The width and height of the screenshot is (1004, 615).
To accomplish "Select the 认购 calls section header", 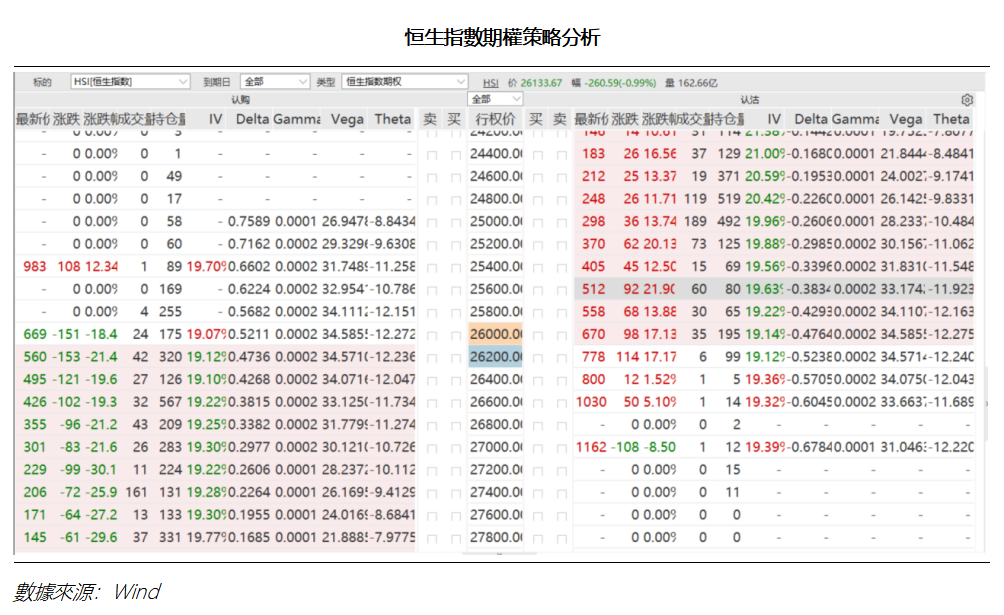I will (241, 100).
